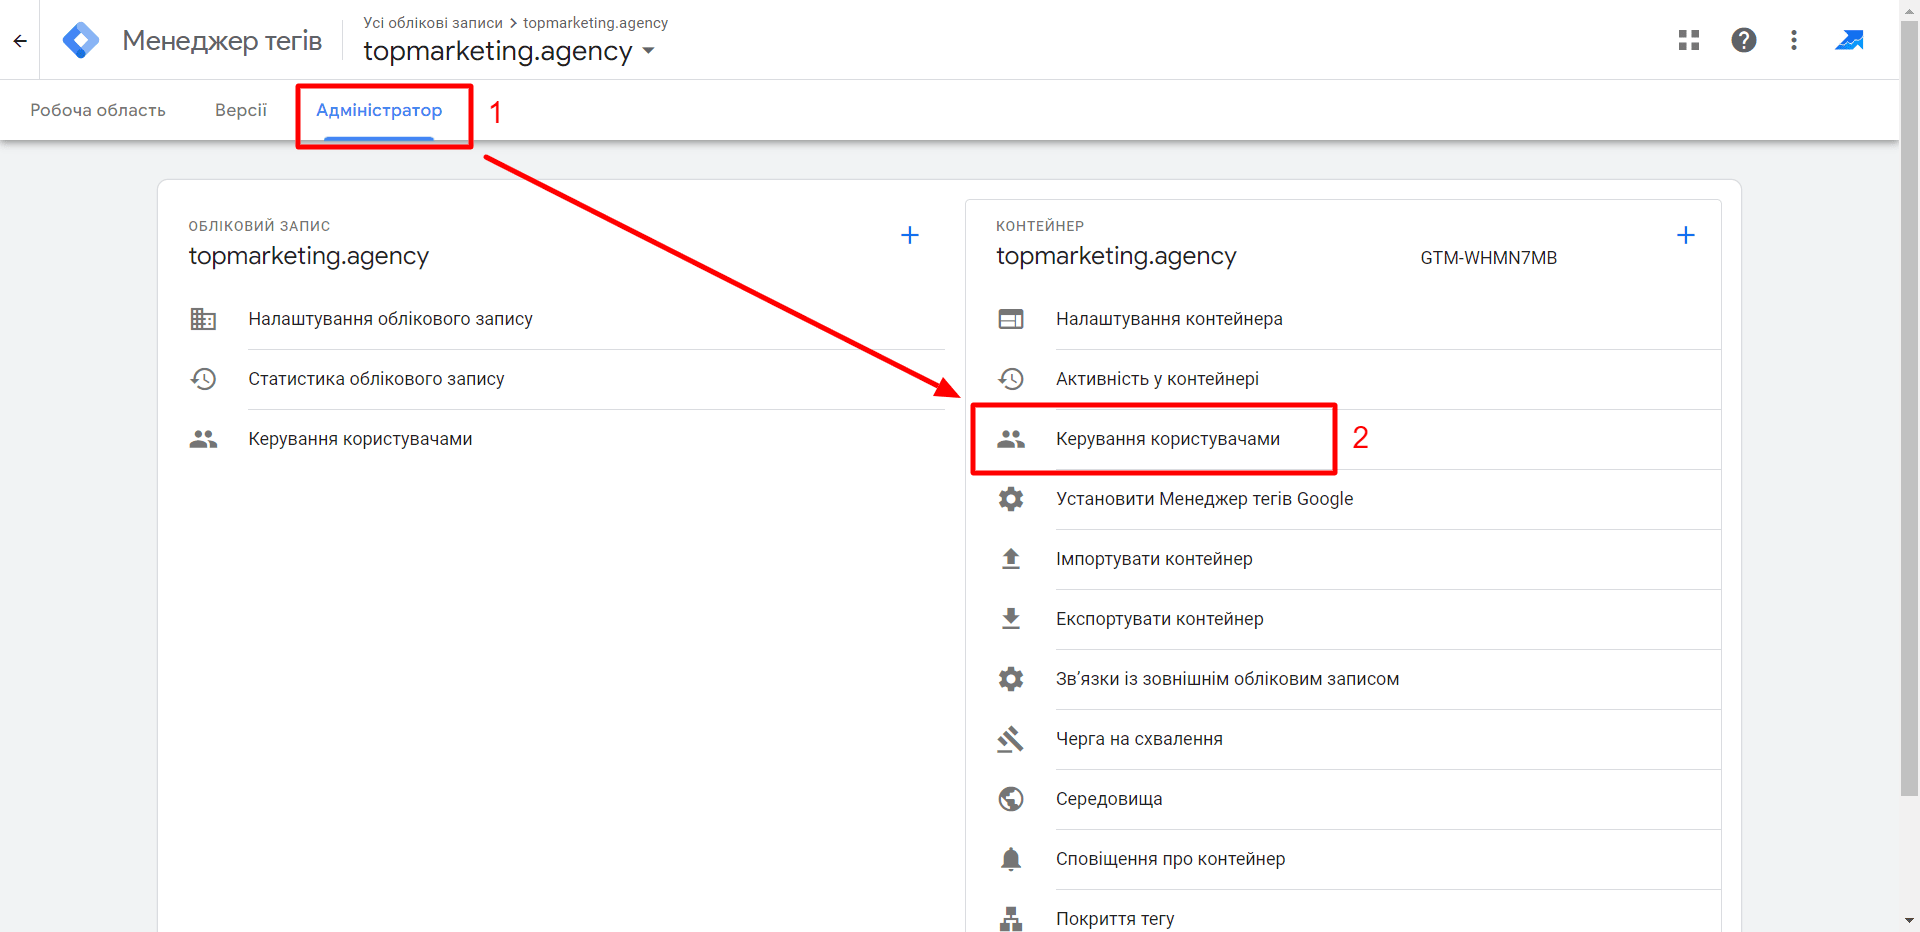Select the Адміністратор tab

(379, 110)
